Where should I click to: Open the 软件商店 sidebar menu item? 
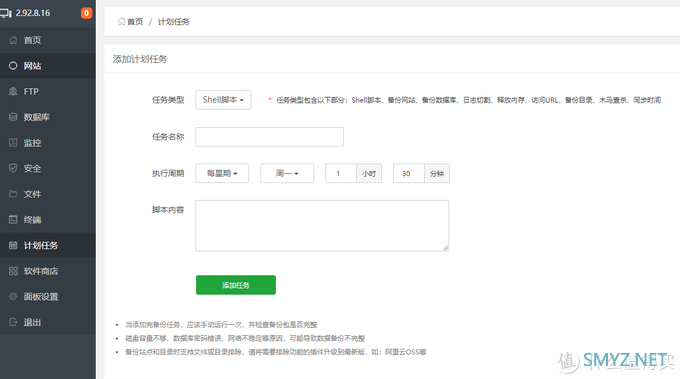click(x=48, y=271)
